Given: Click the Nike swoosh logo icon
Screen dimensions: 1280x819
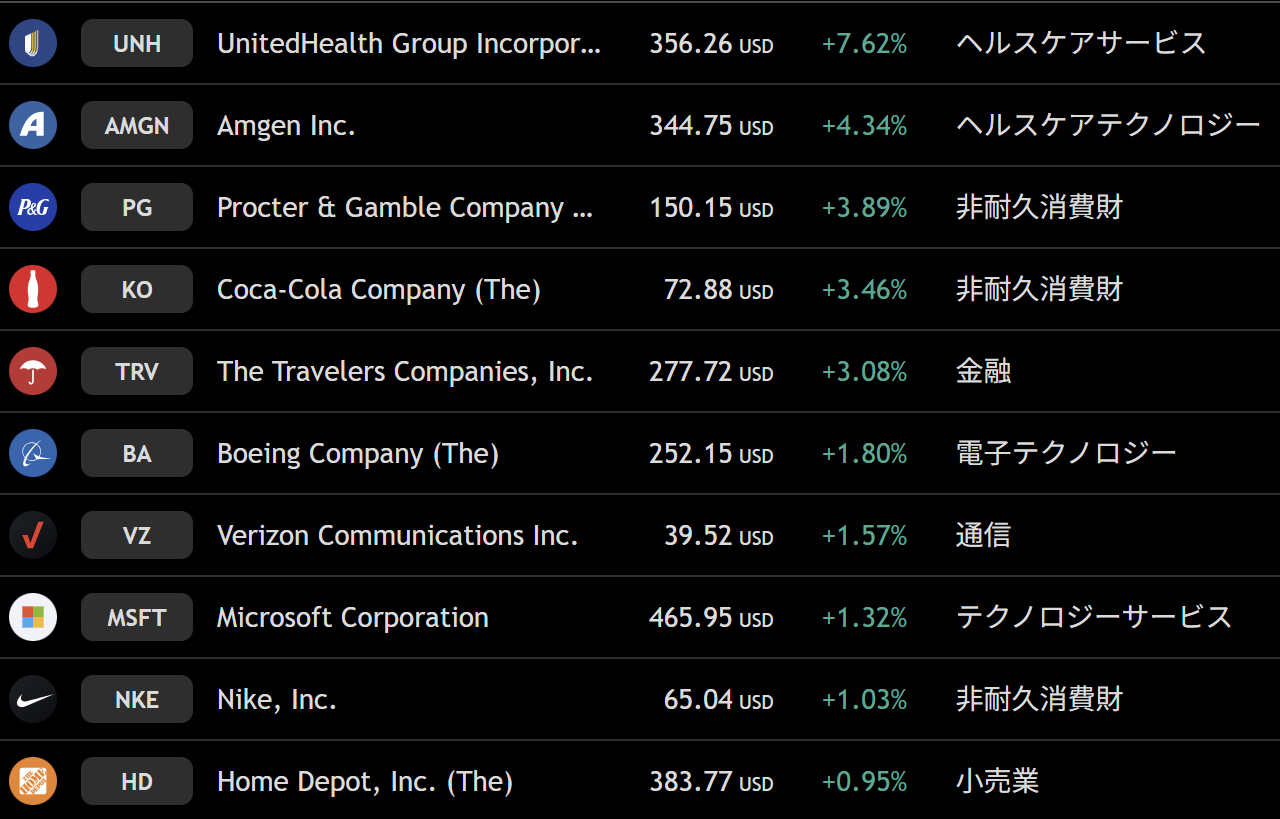Looking at the screenshot, I should pos(33,699).
